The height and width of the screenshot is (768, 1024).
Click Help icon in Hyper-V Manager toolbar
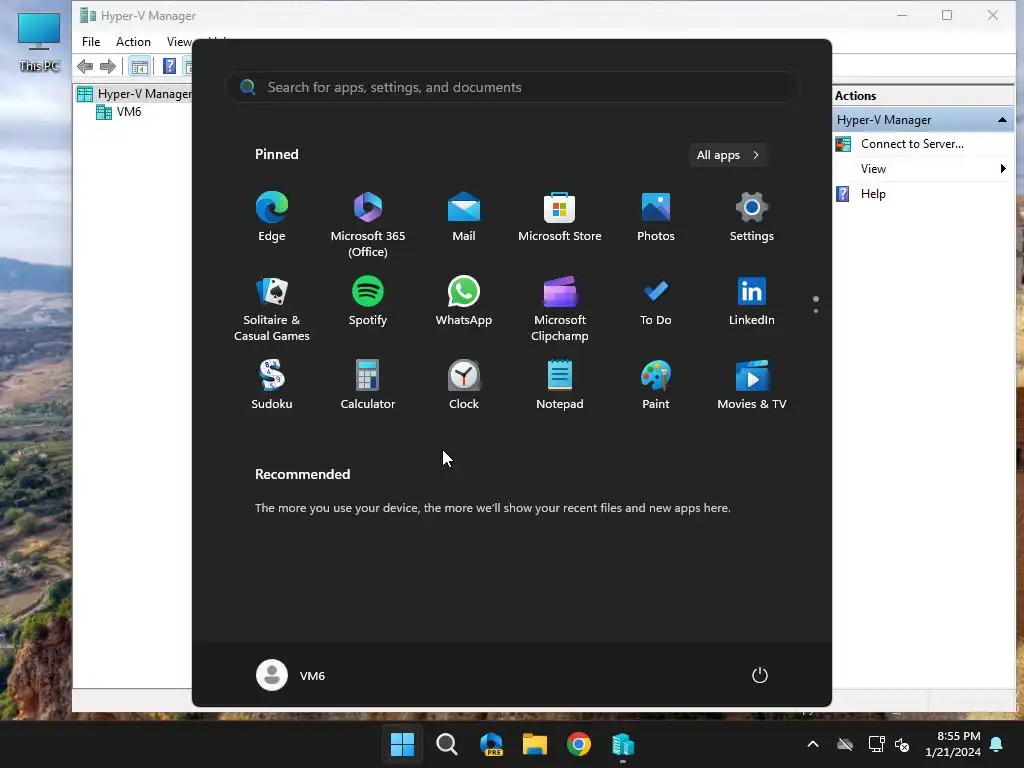169,66
